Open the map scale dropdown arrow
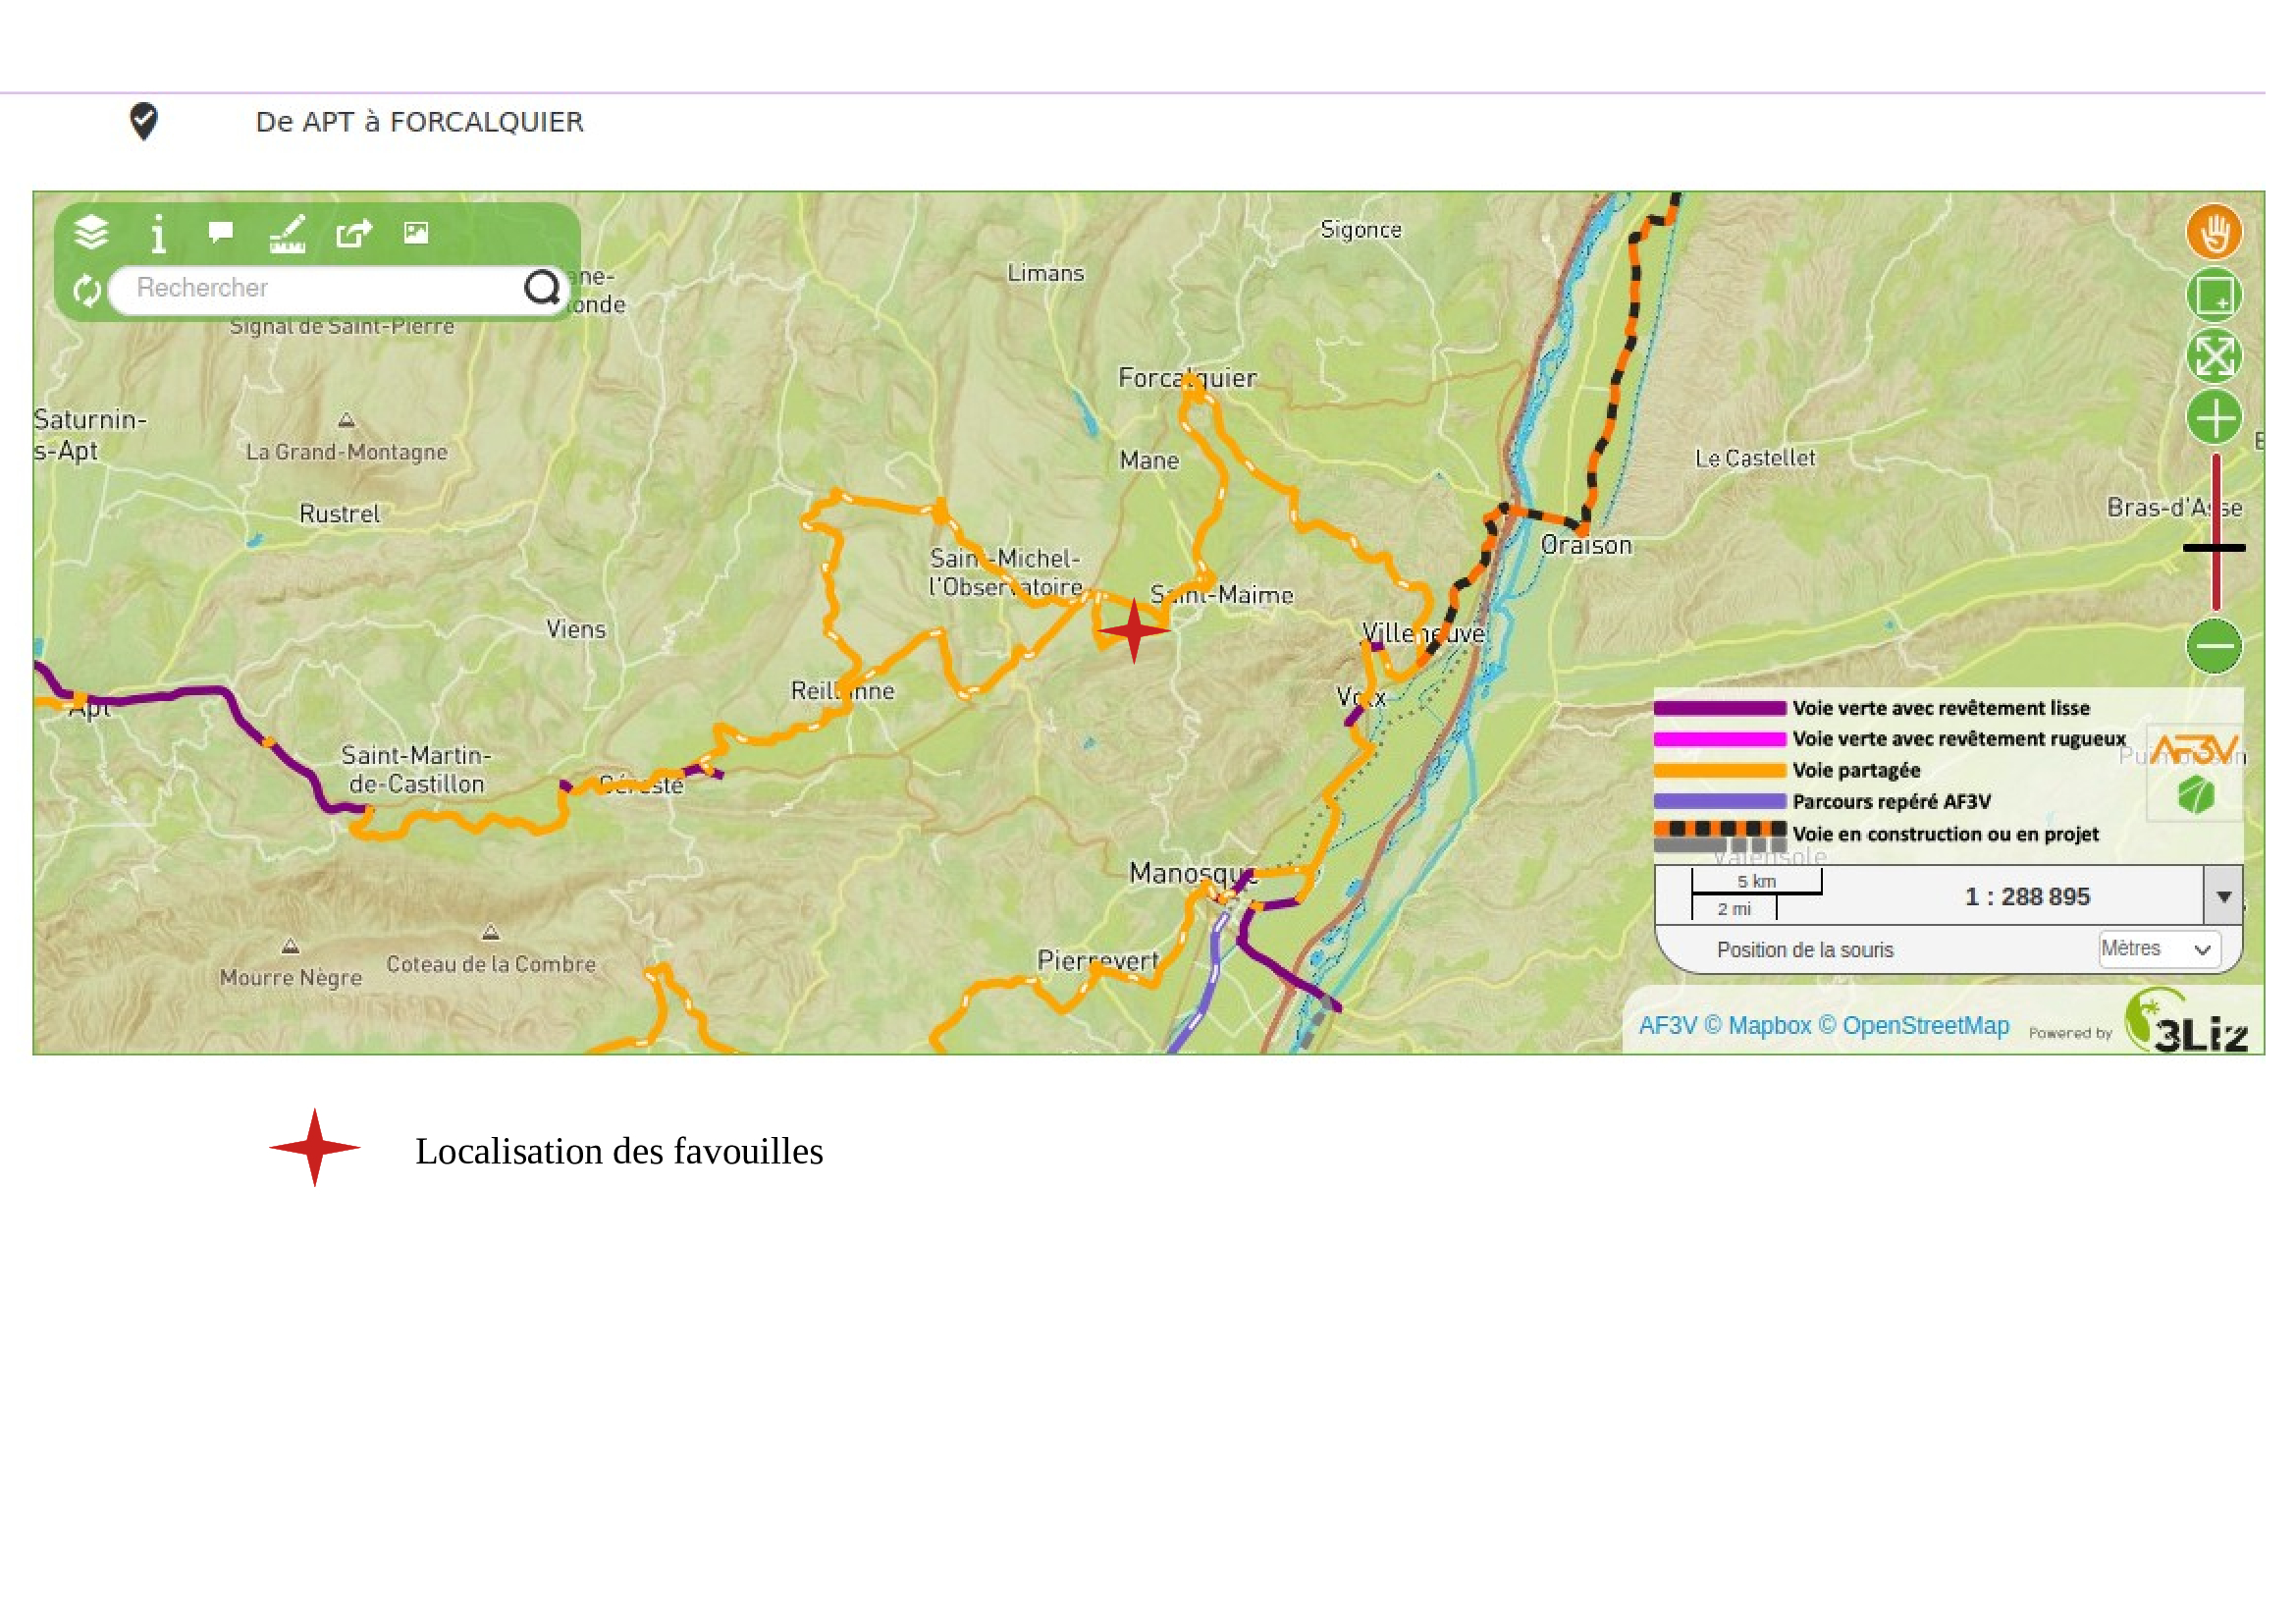The height and width of the screenshot is (1624, 2296). coord(2223,897)
